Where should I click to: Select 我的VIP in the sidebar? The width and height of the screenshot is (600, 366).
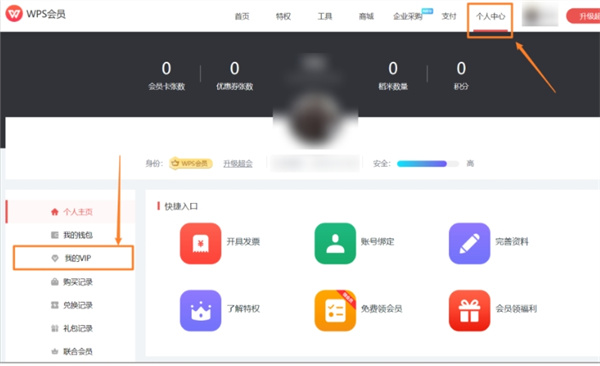pos(73,258)
